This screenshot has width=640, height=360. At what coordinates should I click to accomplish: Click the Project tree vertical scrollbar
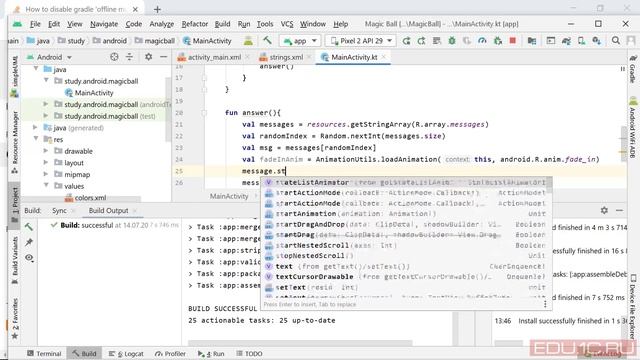168,108
